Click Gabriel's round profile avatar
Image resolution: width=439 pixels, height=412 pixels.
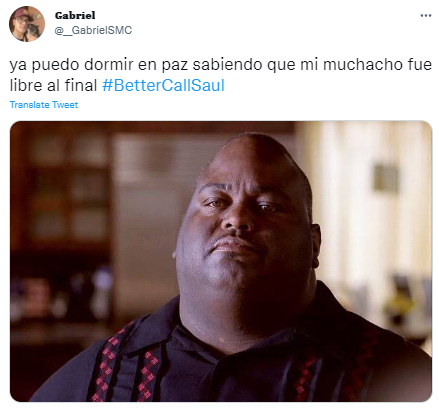[x=27, y=24]
